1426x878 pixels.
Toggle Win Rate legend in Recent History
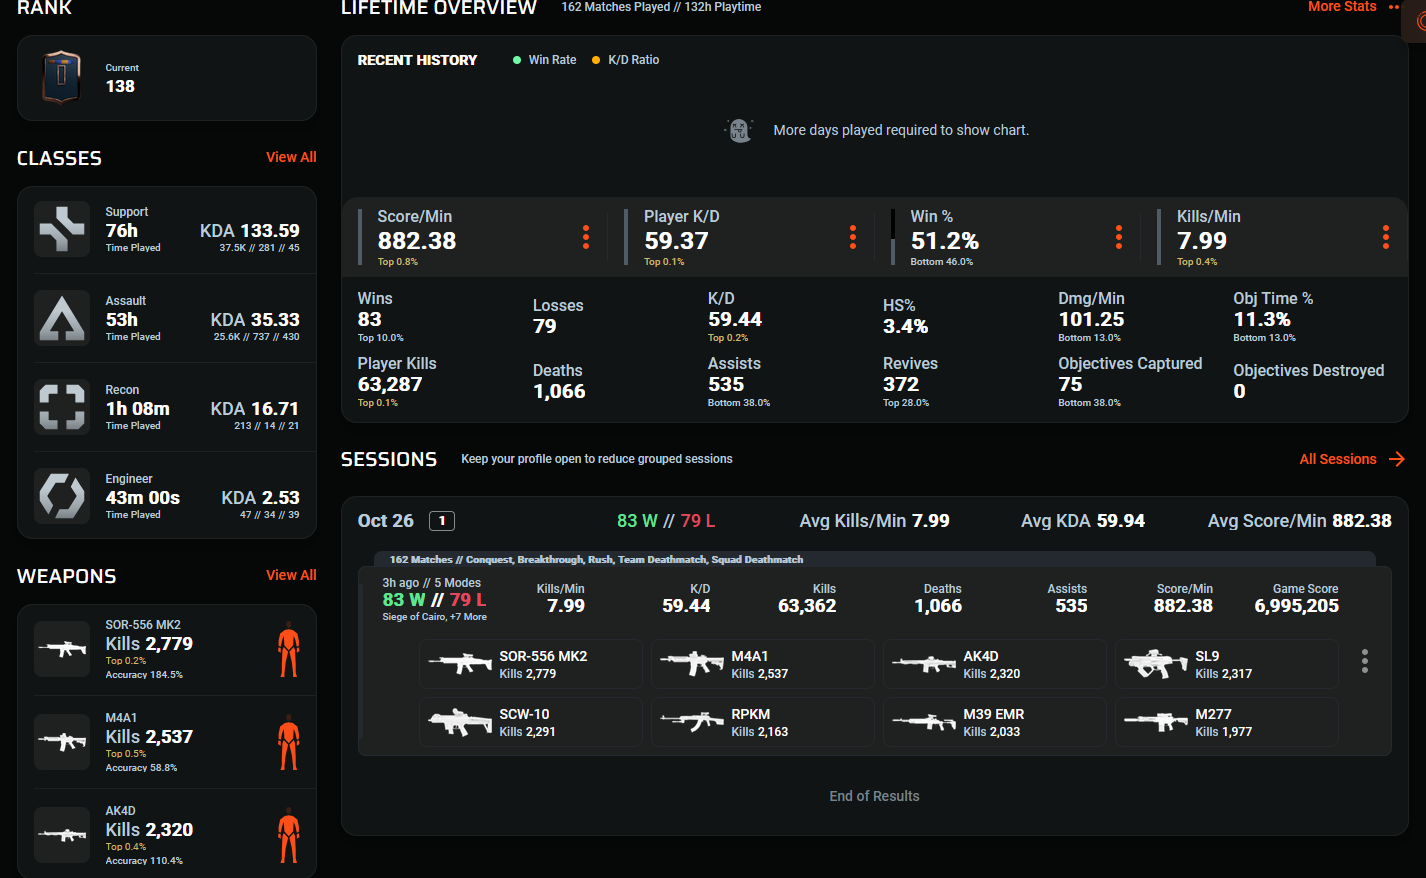(545, 60)
